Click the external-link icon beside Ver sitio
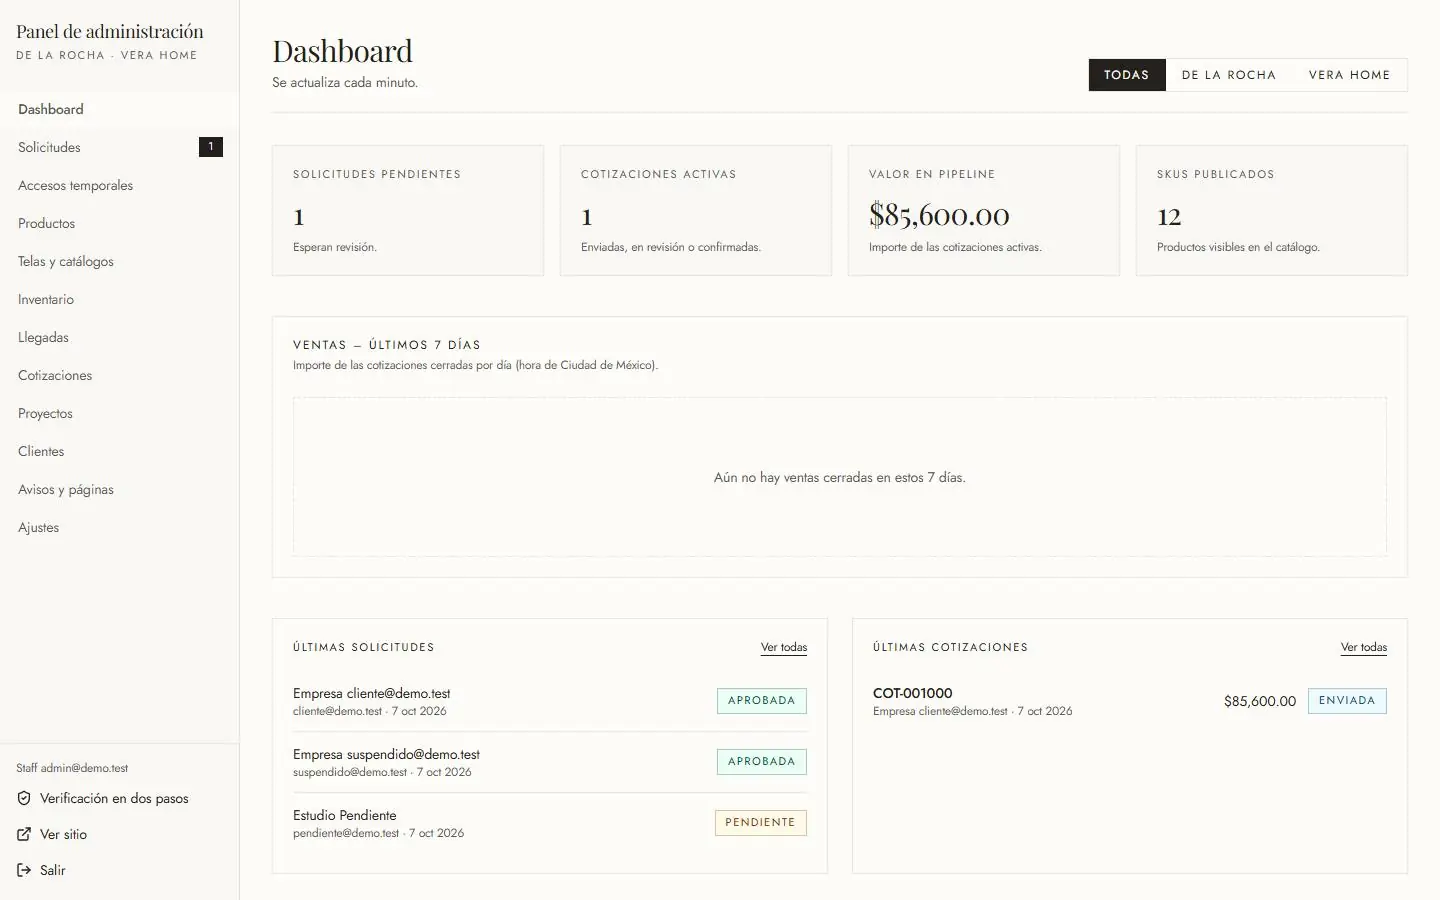 tap(24, 834)
